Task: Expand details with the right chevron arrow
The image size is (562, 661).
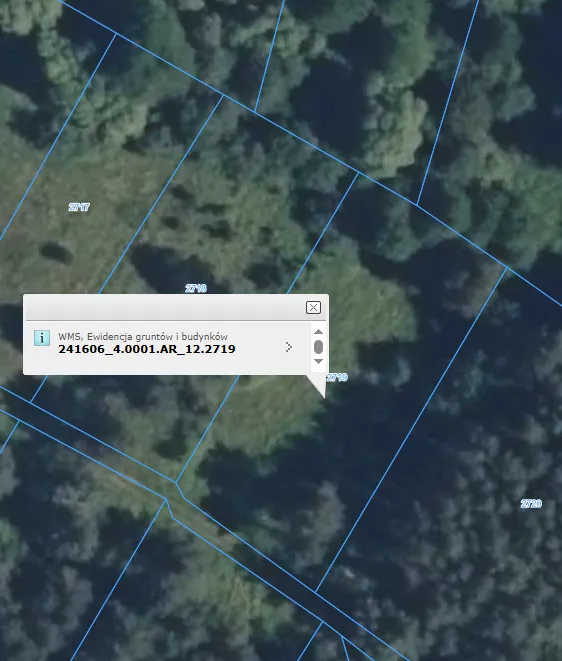Action: click(289, 347)
